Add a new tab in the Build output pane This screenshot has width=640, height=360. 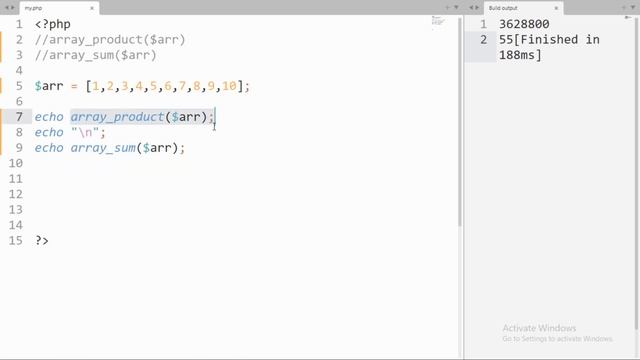tap(624, 8)
